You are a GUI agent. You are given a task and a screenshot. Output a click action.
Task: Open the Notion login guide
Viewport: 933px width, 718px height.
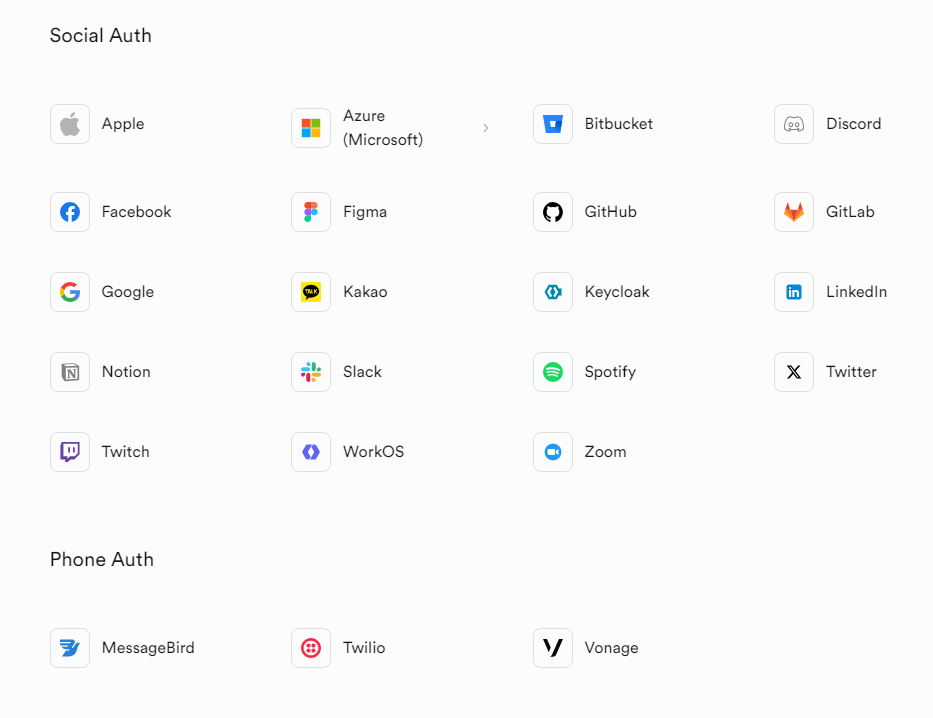[x=126, y=372]
